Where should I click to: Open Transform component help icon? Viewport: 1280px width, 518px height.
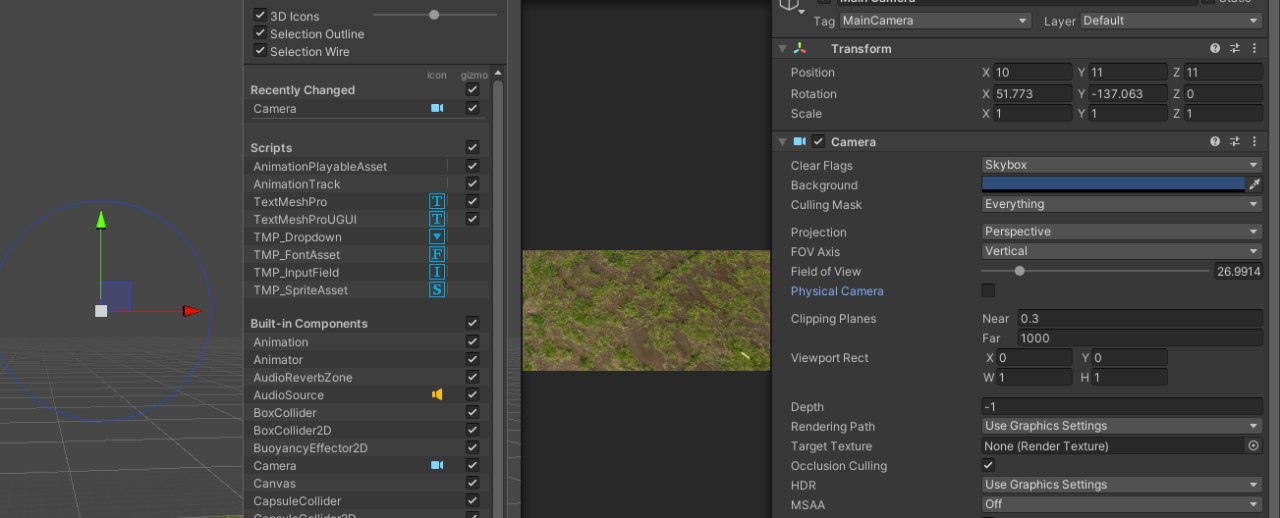tap(1215, 49)
